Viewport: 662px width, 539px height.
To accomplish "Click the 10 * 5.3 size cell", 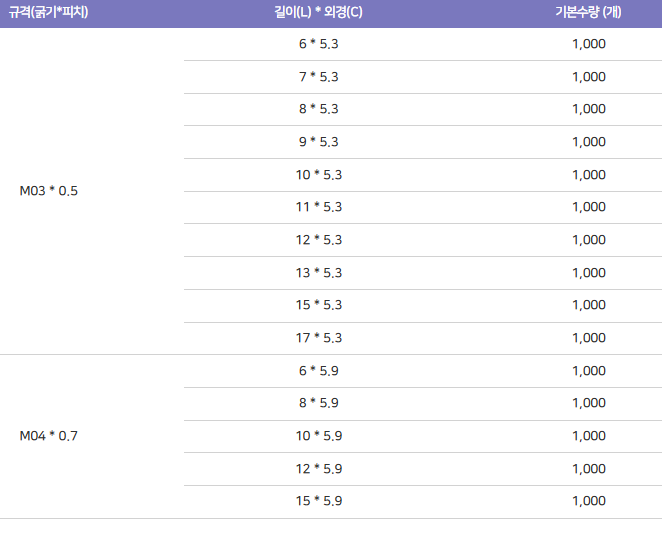I will click(319, 175).
